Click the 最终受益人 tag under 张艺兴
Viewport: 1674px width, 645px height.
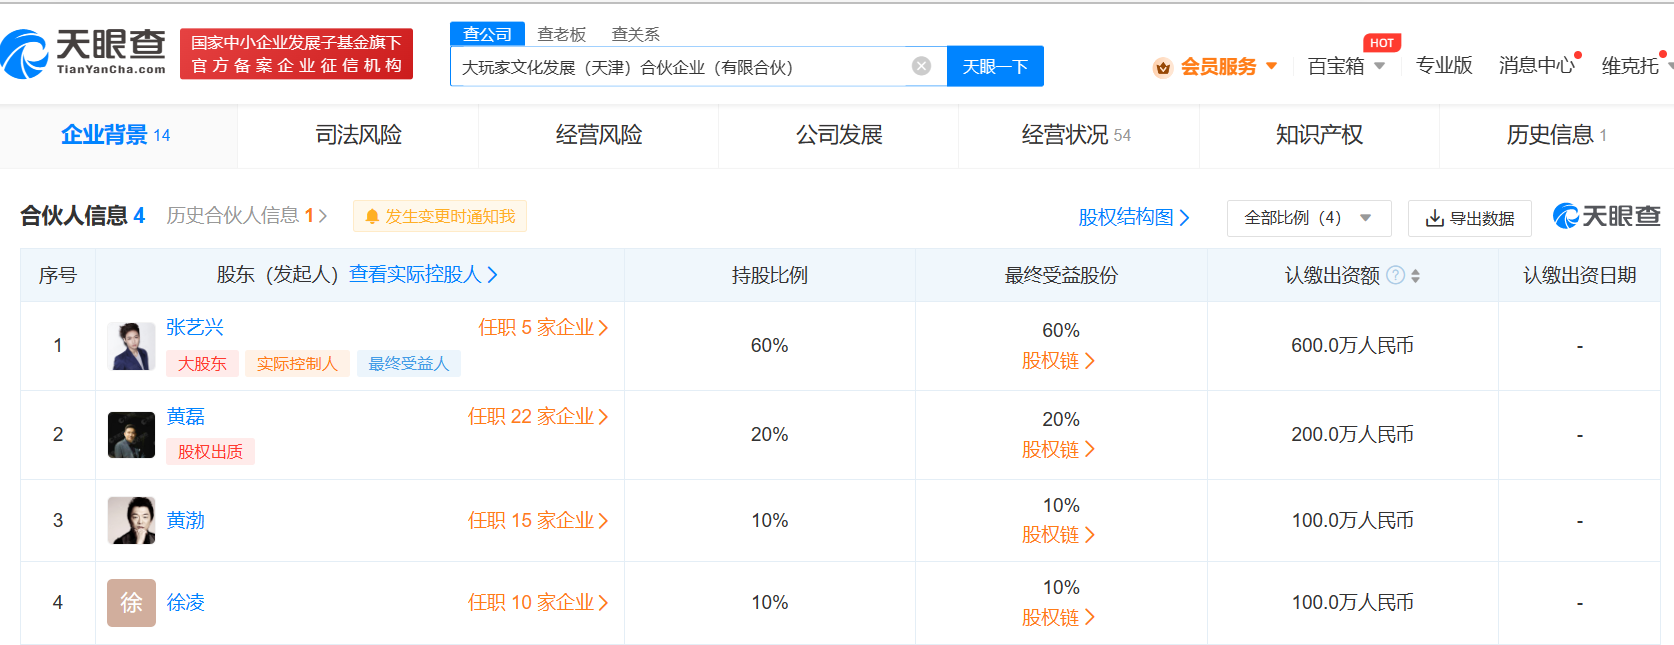408,364
